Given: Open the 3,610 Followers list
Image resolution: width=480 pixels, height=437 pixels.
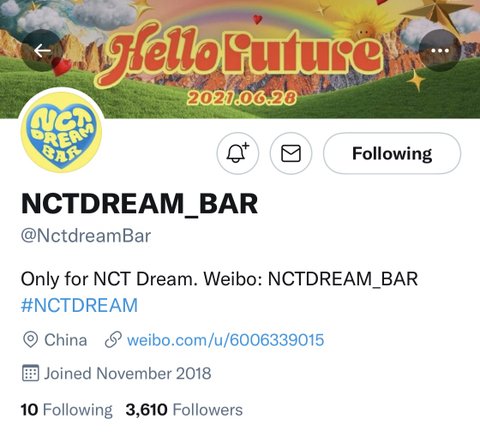Looking at the screenshot, I should click(x=184, y=410).
